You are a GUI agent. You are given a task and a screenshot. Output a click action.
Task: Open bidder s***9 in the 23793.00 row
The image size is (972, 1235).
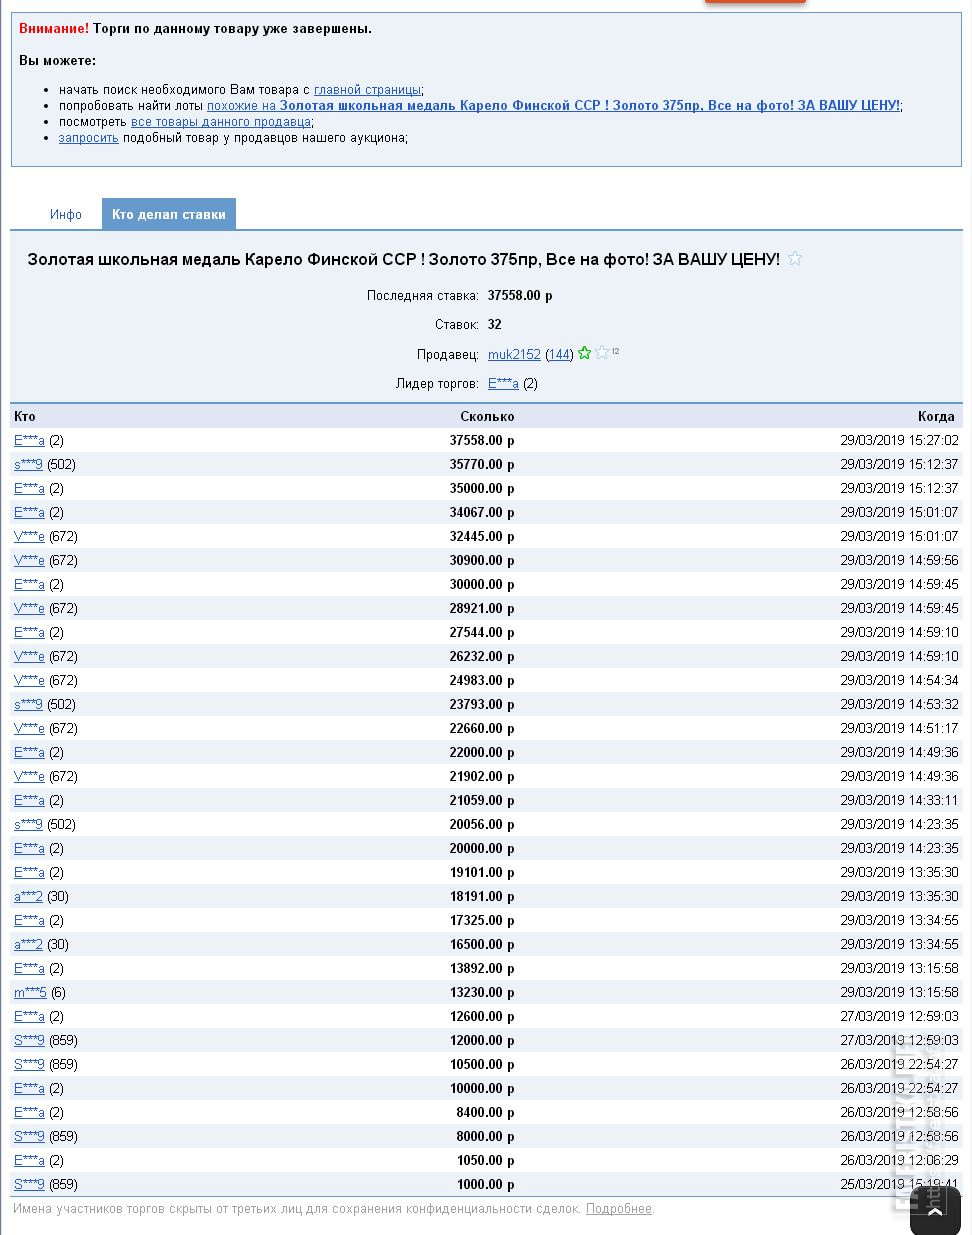tap(28, 705)
